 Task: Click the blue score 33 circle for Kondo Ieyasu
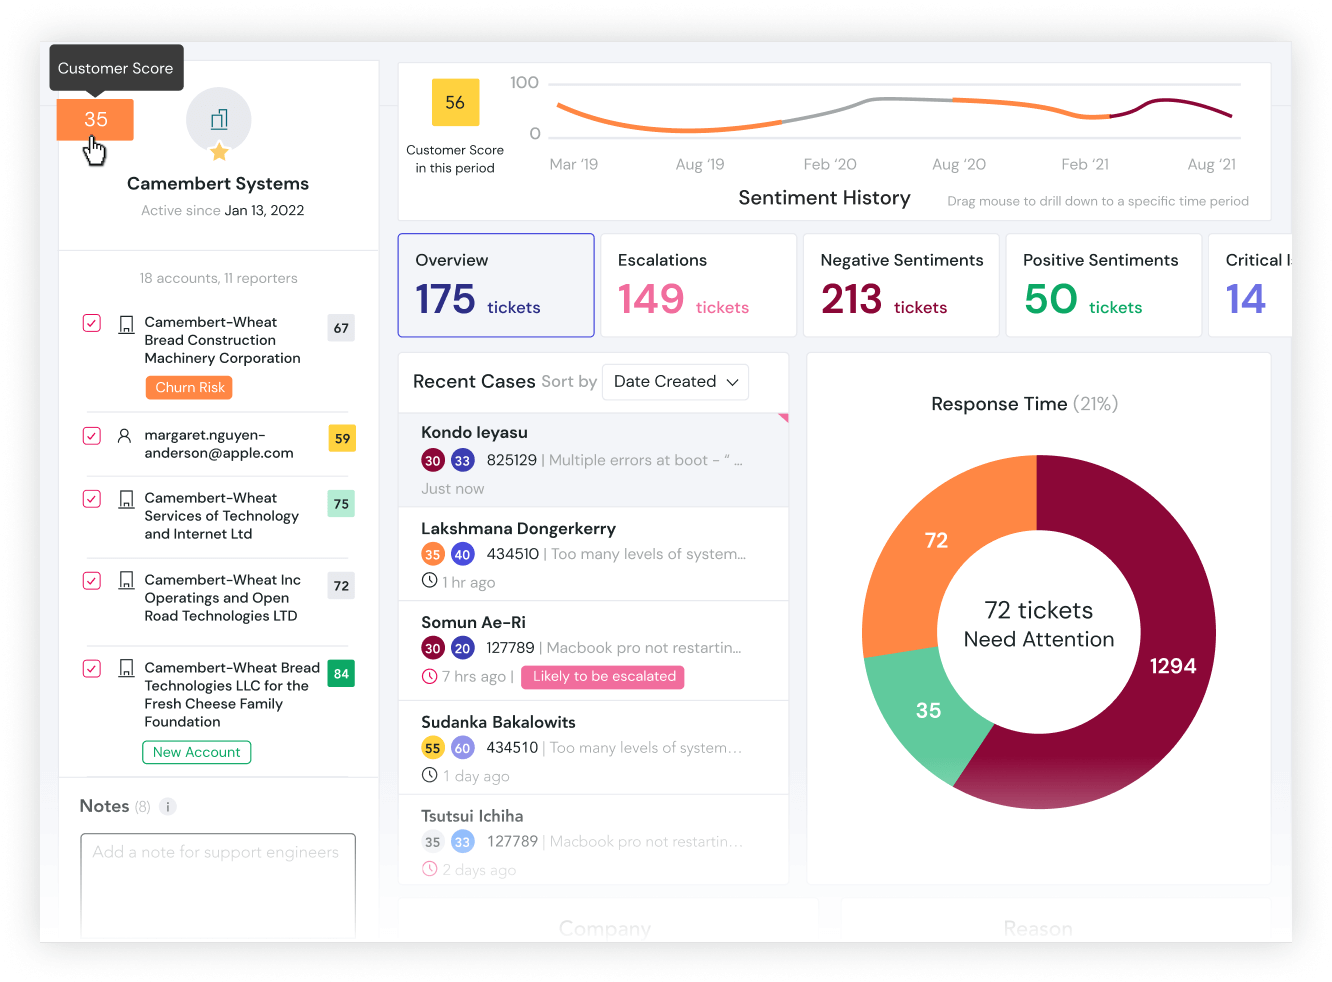462,461
